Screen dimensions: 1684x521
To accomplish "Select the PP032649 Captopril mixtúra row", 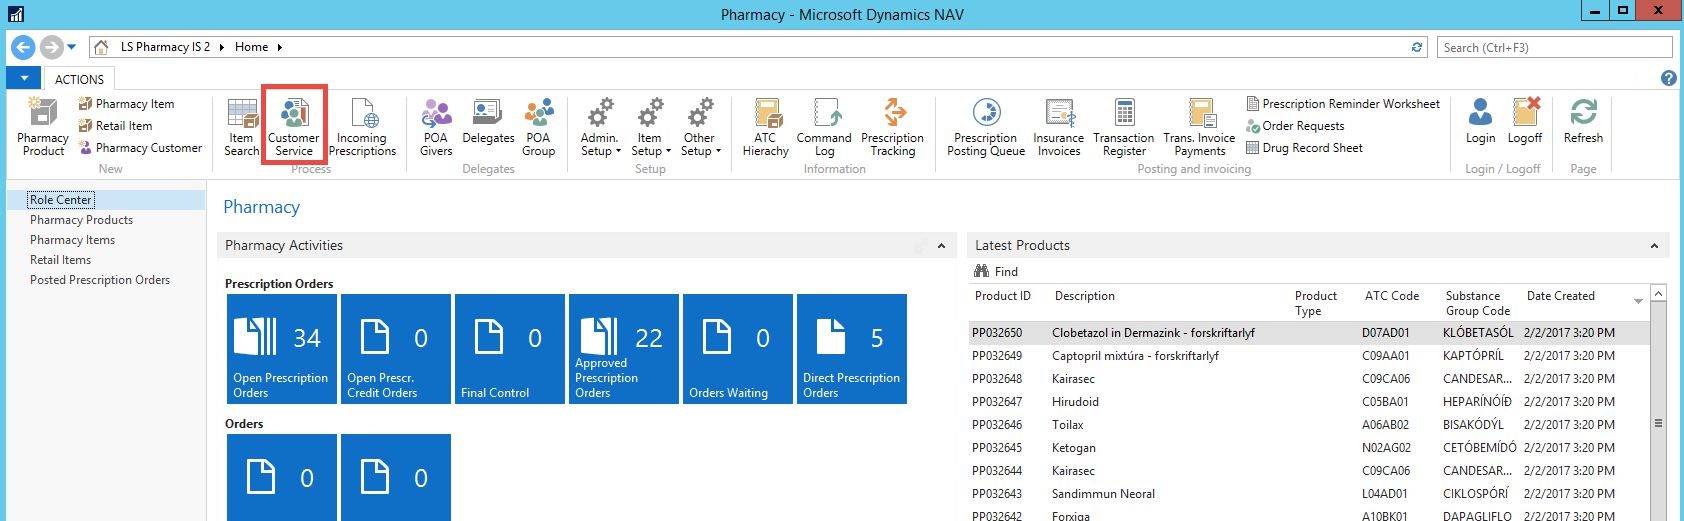I will point(1135,356).
